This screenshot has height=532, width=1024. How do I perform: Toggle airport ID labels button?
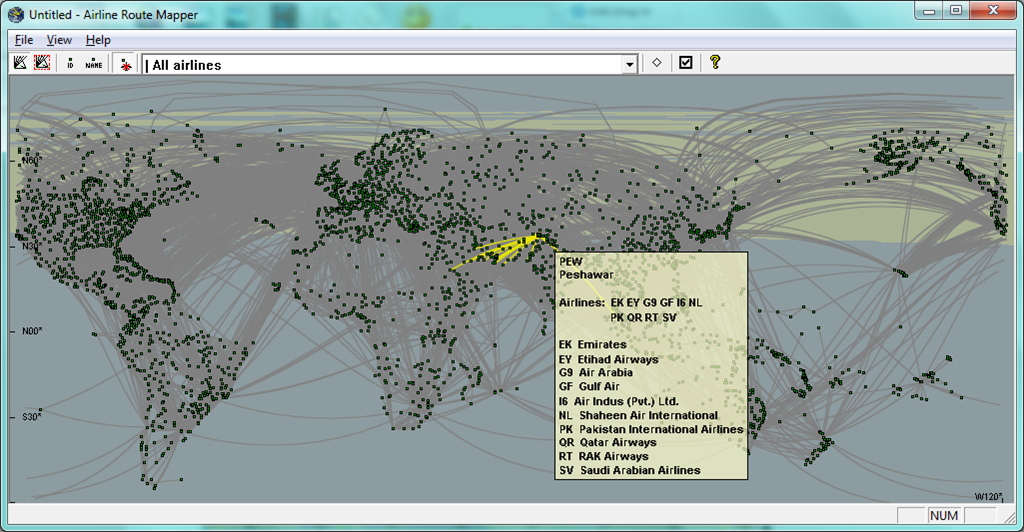71,63
